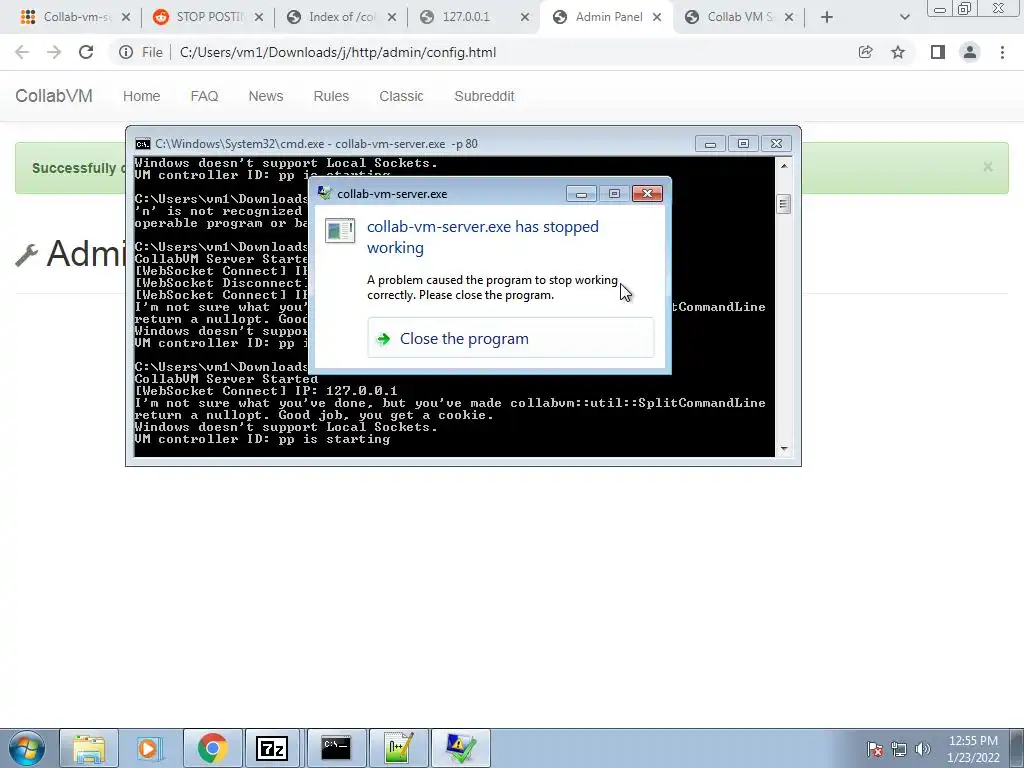
Task: Switch to the 127.0.0.1 tab
Action: 473,17
